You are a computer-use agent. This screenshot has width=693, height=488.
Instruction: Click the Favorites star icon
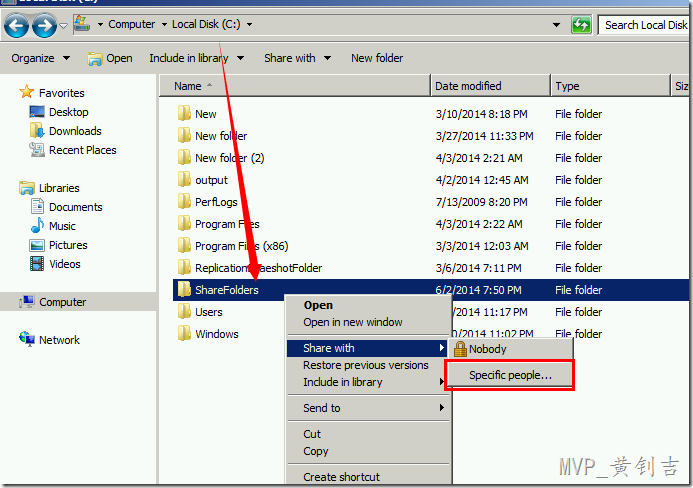(27, 92)
